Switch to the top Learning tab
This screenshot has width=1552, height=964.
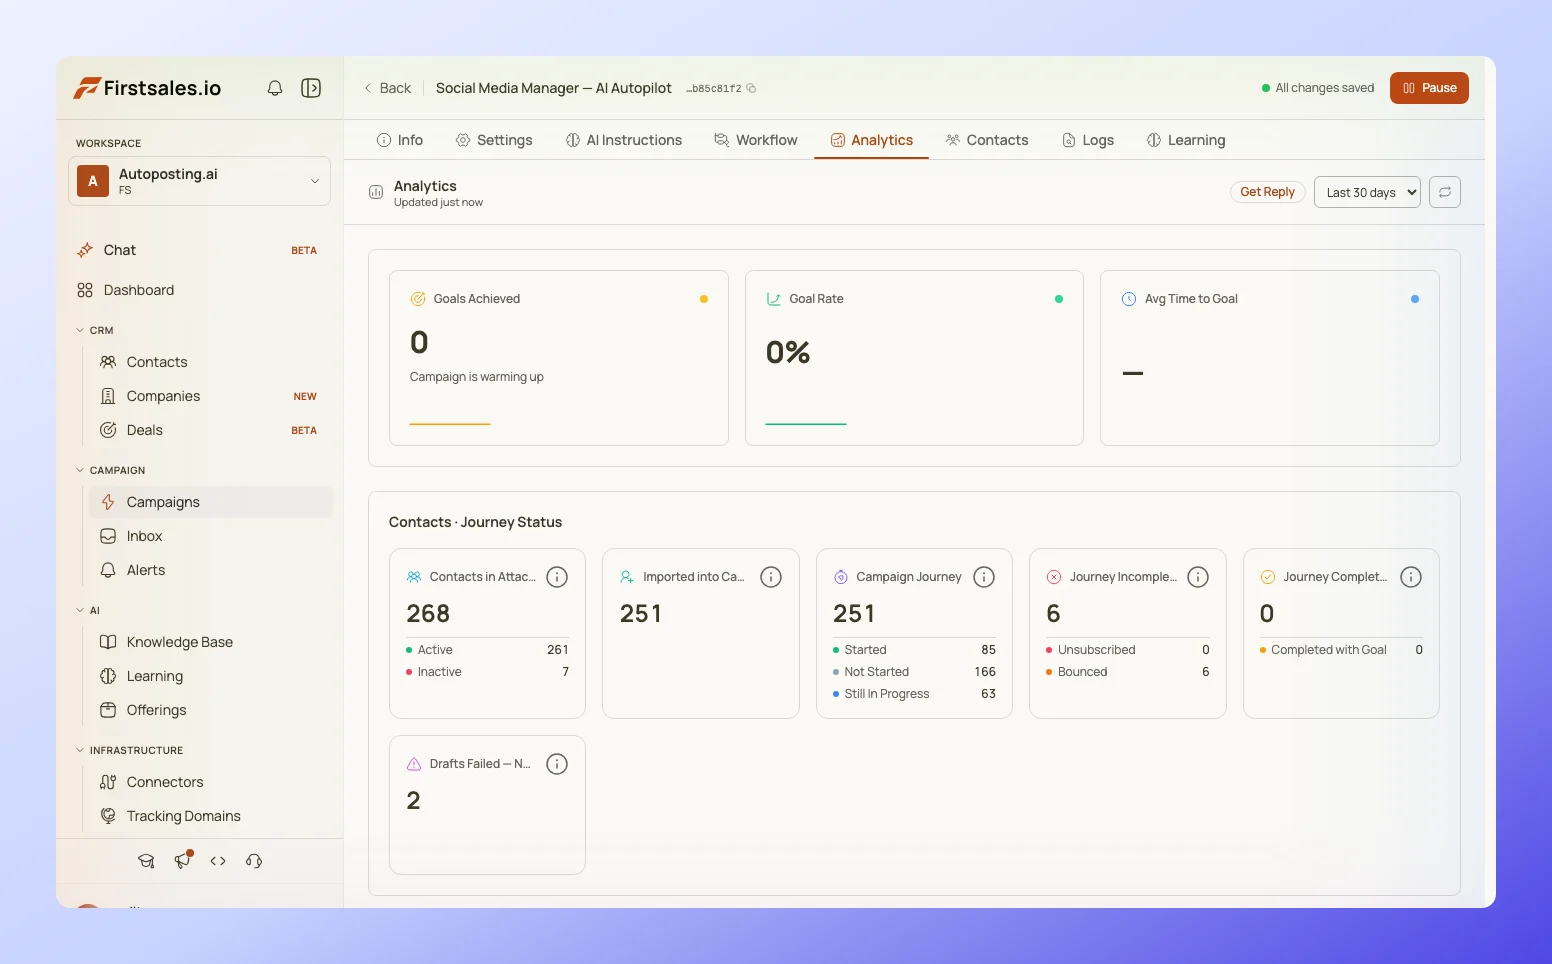click(1186, 140)
